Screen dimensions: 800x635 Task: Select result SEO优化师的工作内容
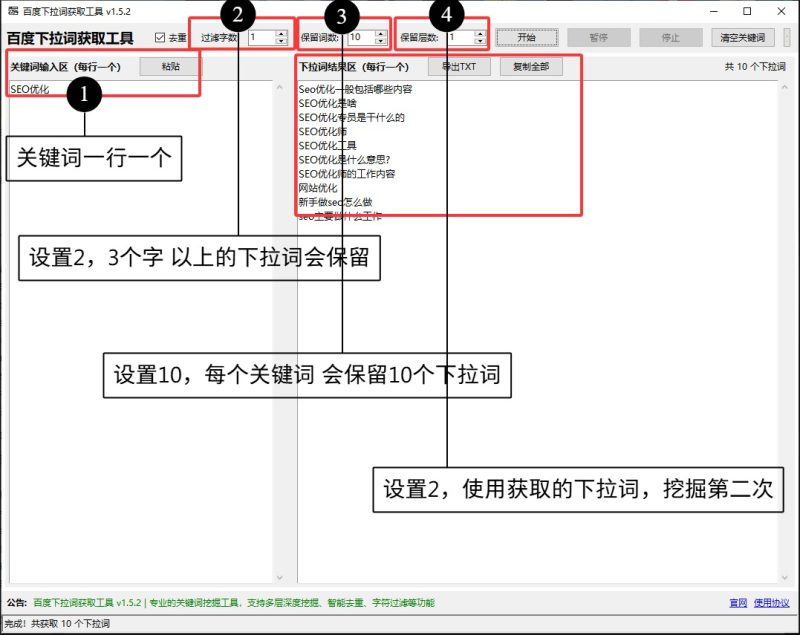click(x=347, y=174)
